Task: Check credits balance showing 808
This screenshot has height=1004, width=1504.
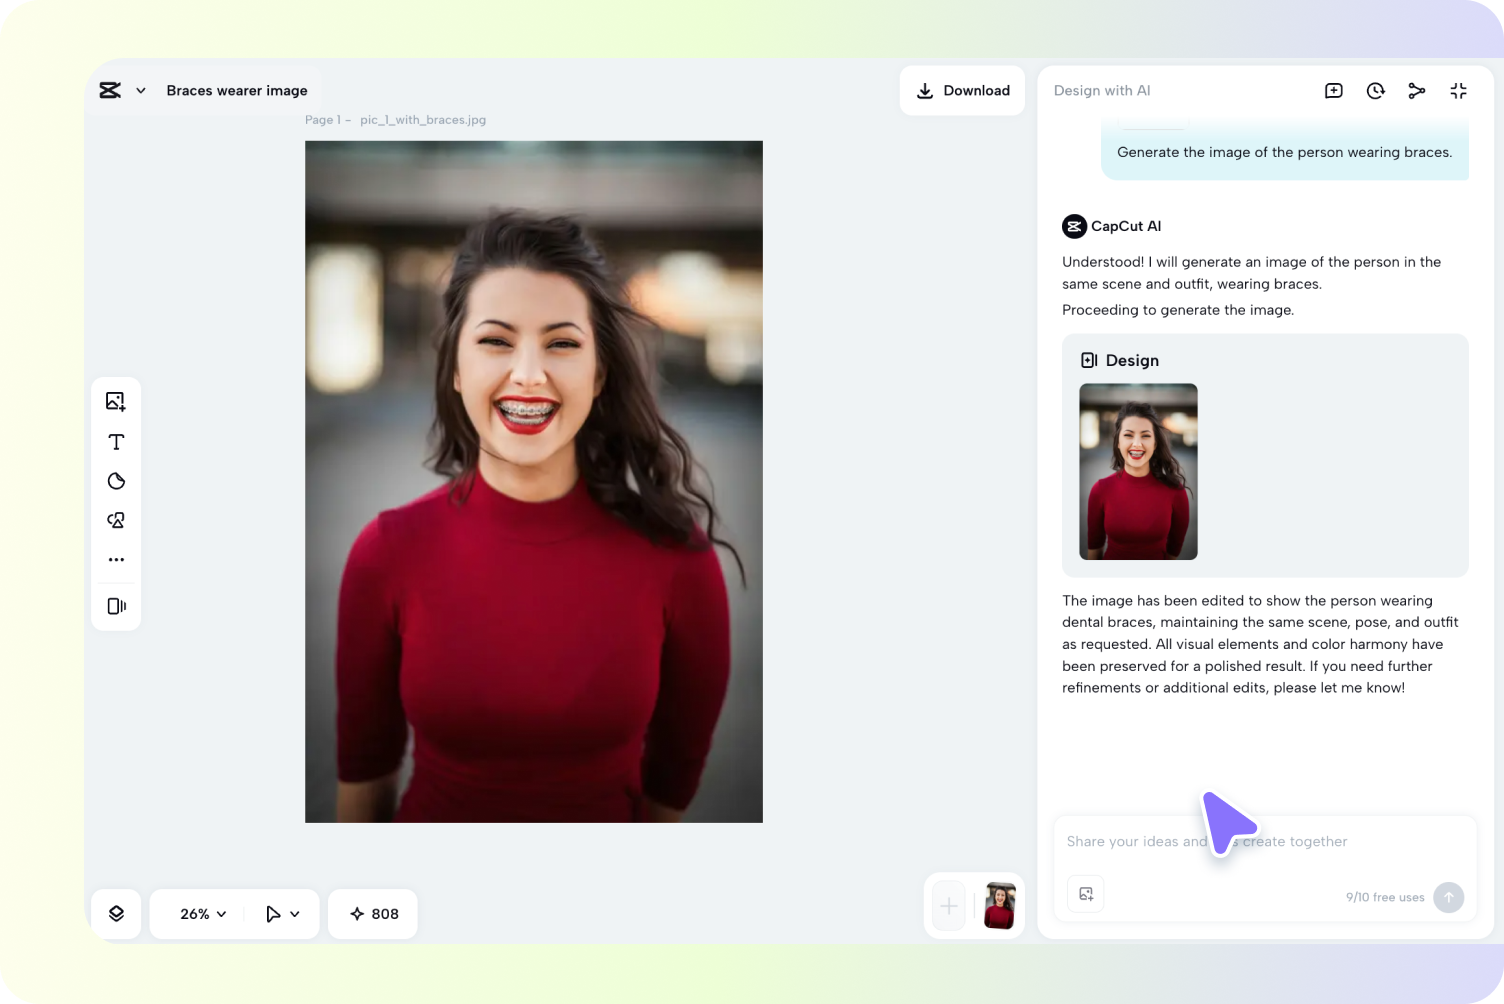Action: point(372,913)
